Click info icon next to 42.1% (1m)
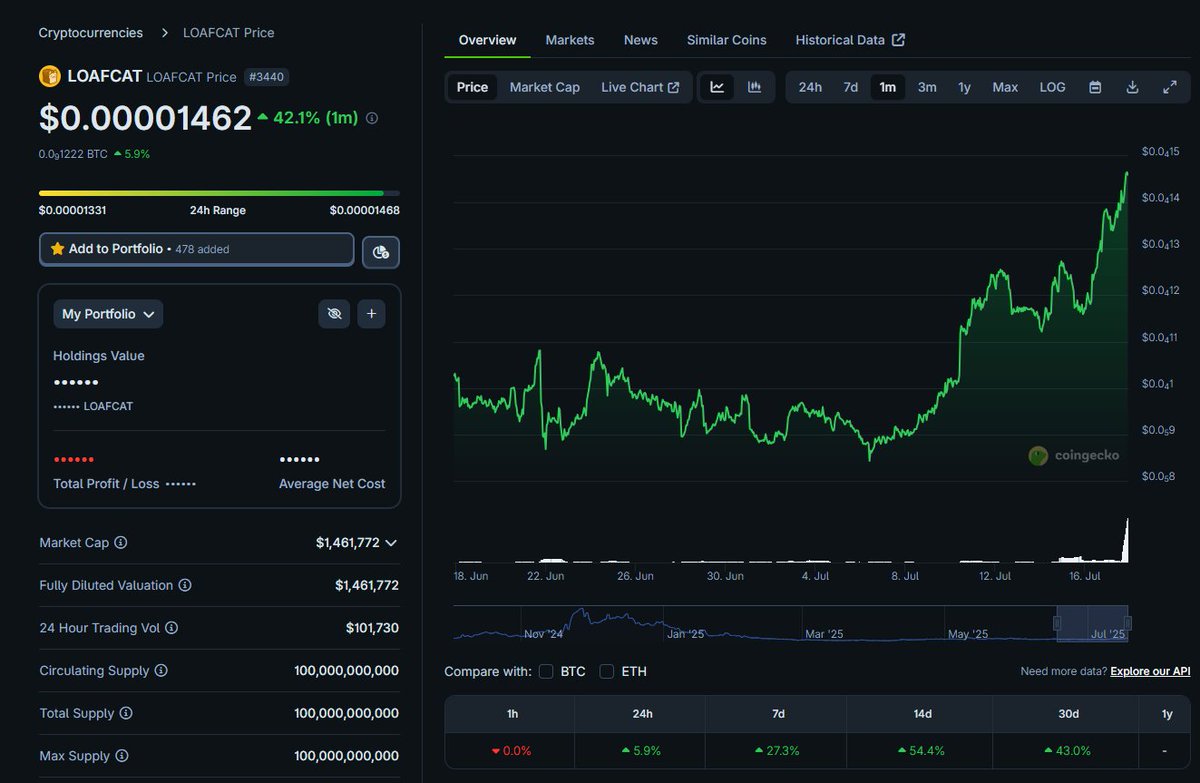 [372, 118]
